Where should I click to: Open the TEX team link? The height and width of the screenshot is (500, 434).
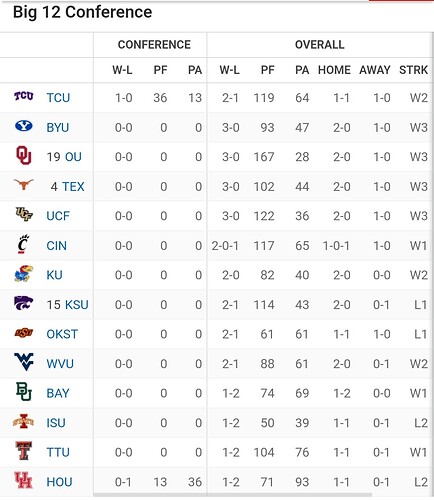tap(73, 187)
